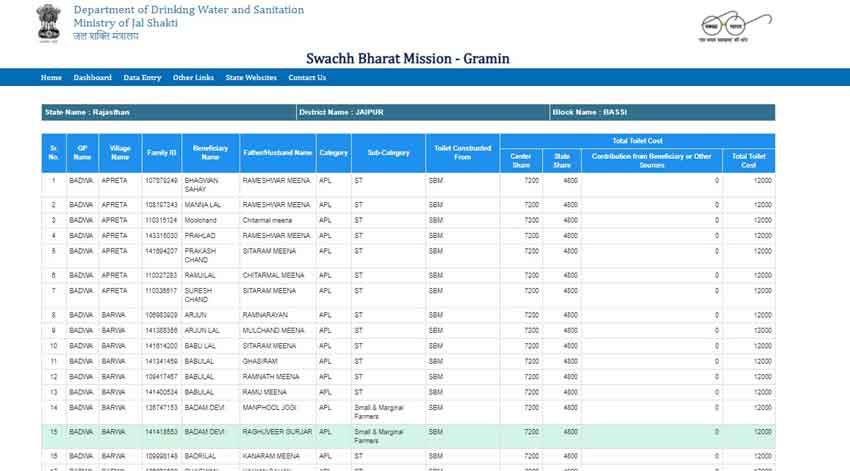Click father name MULCHAND MEENA in row 9
Viewport: 850px width, 471px height.
tap(273, 331)
